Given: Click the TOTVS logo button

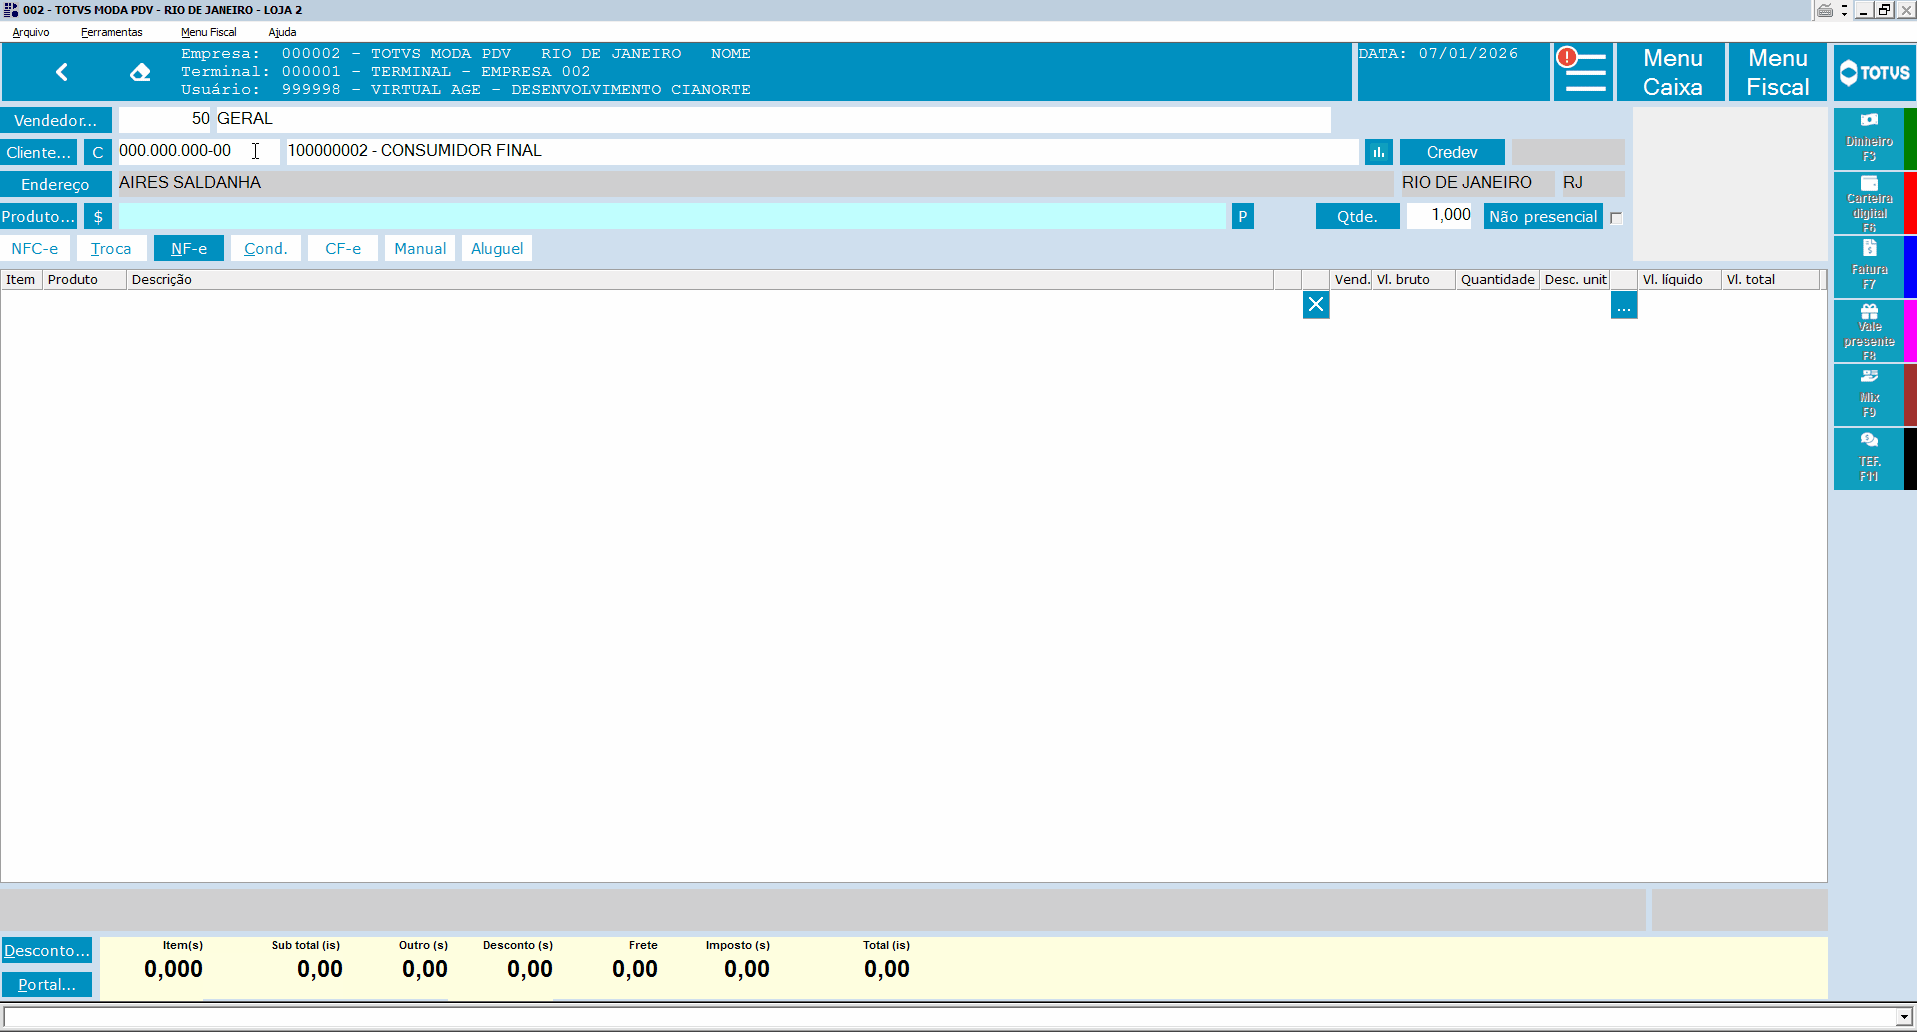Looking at the screenshot, I should pos(1875,72).
